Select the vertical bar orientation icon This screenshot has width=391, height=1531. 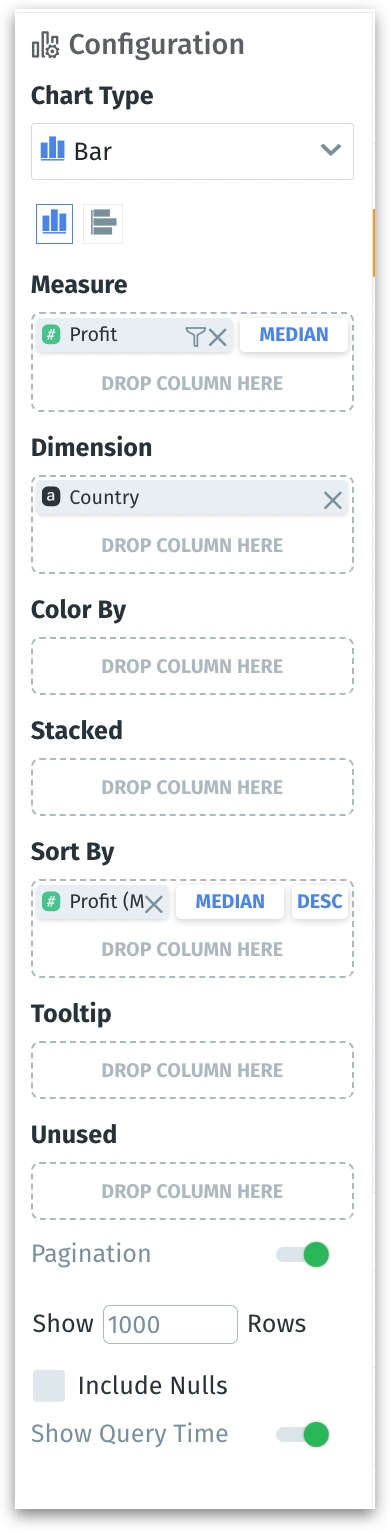(54, 223)
